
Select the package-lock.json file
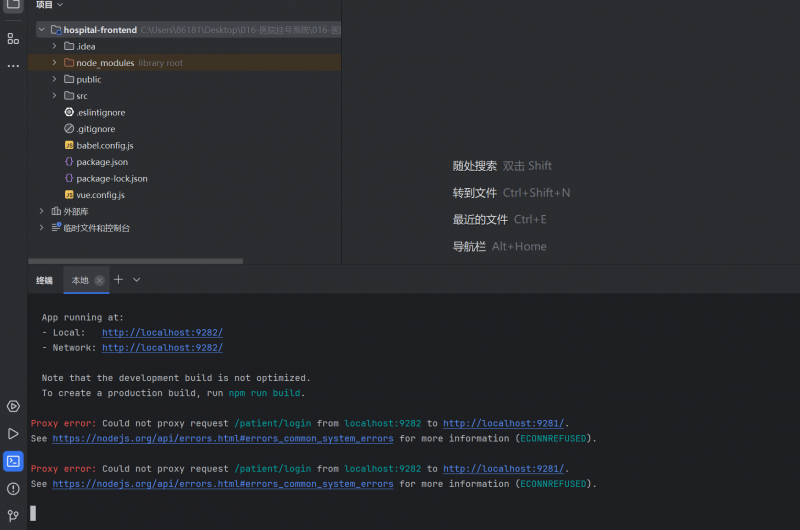pyautogui.click(x=112, y=179)
